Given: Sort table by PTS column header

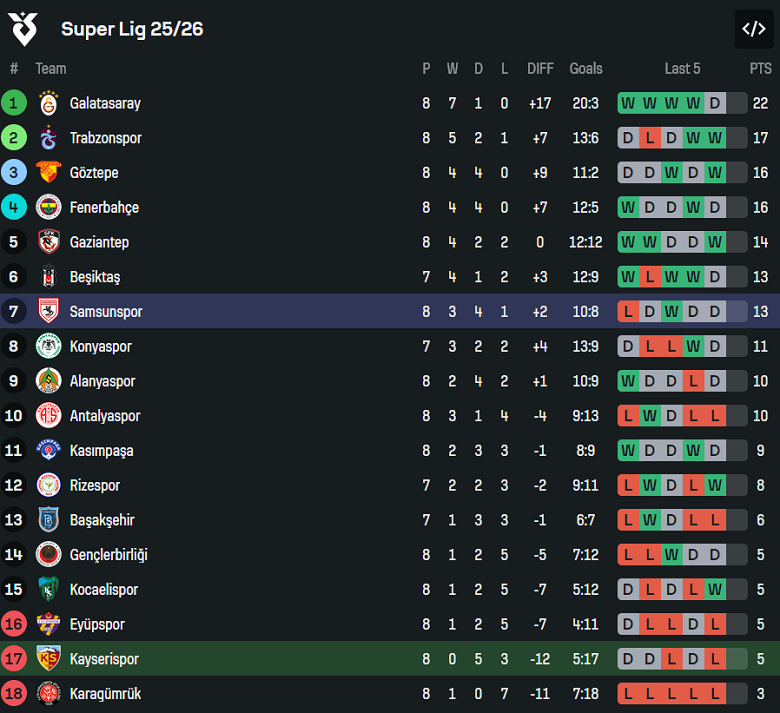Looking at the screenshot, I should [x=761, y=68].
